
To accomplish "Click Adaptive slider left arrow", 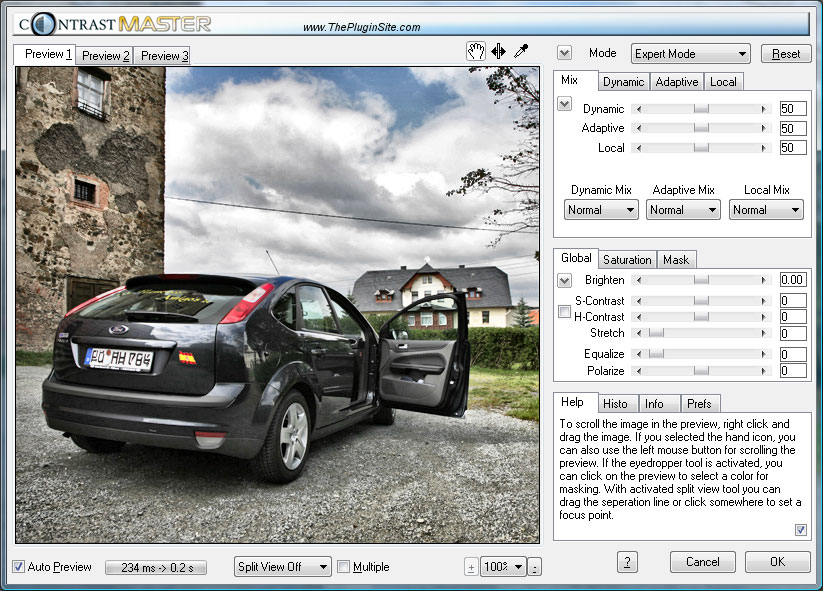I will 638,128.
